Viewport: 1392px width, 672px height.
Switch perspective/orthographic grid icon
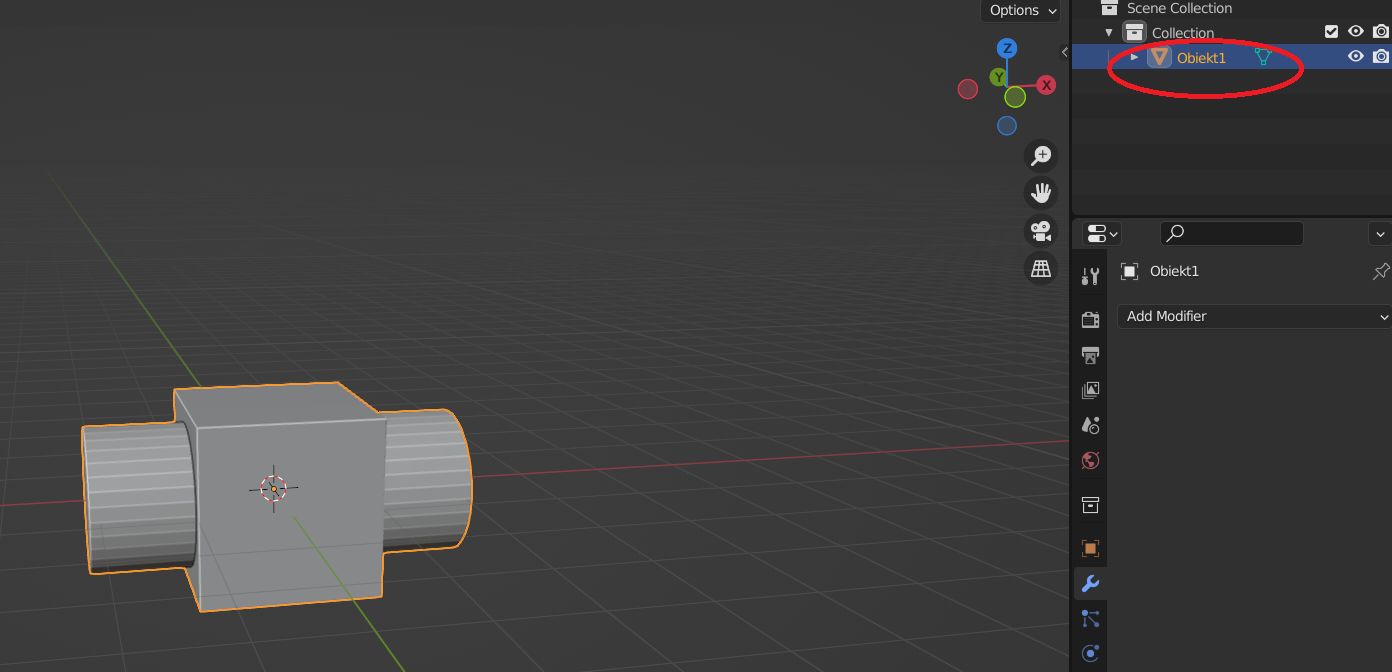1042,268
